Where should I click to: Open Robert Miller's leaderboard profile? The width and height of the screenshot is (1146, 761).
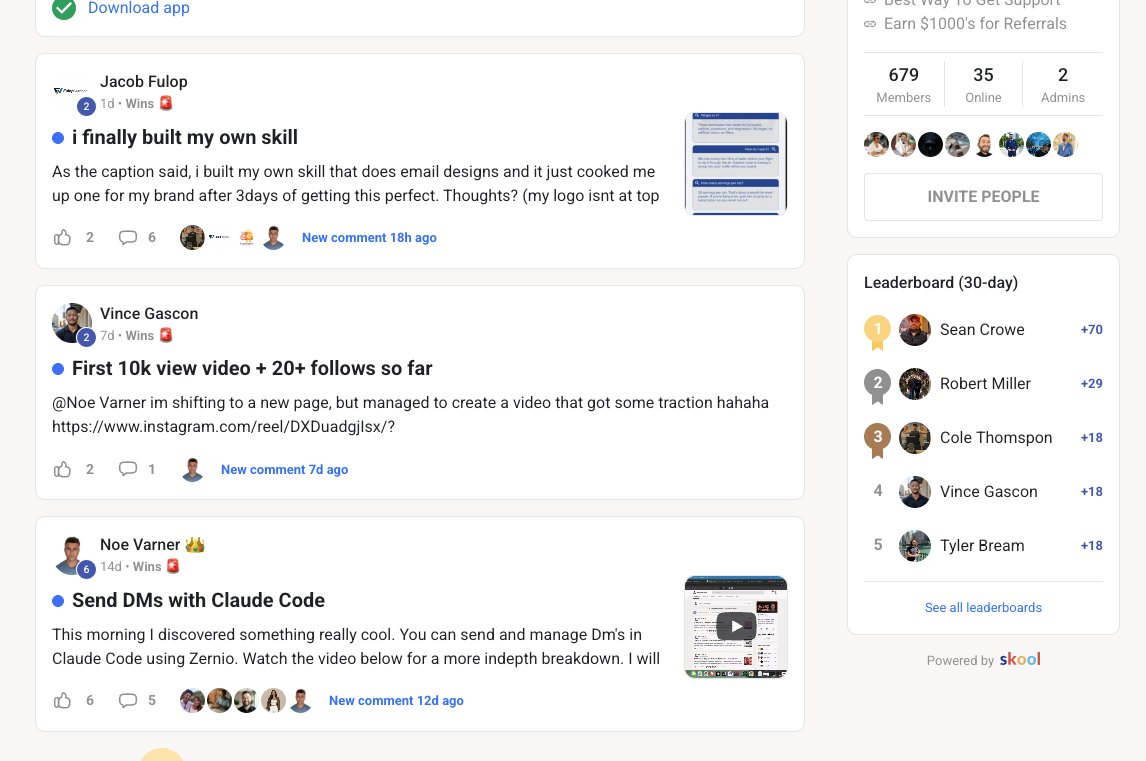(984, 383)
